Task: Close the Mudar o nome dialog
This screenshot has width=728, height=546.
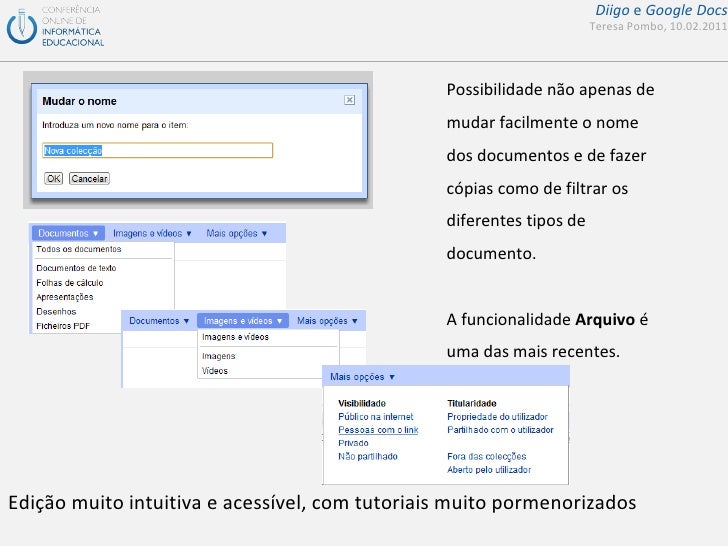Action: 350,100
